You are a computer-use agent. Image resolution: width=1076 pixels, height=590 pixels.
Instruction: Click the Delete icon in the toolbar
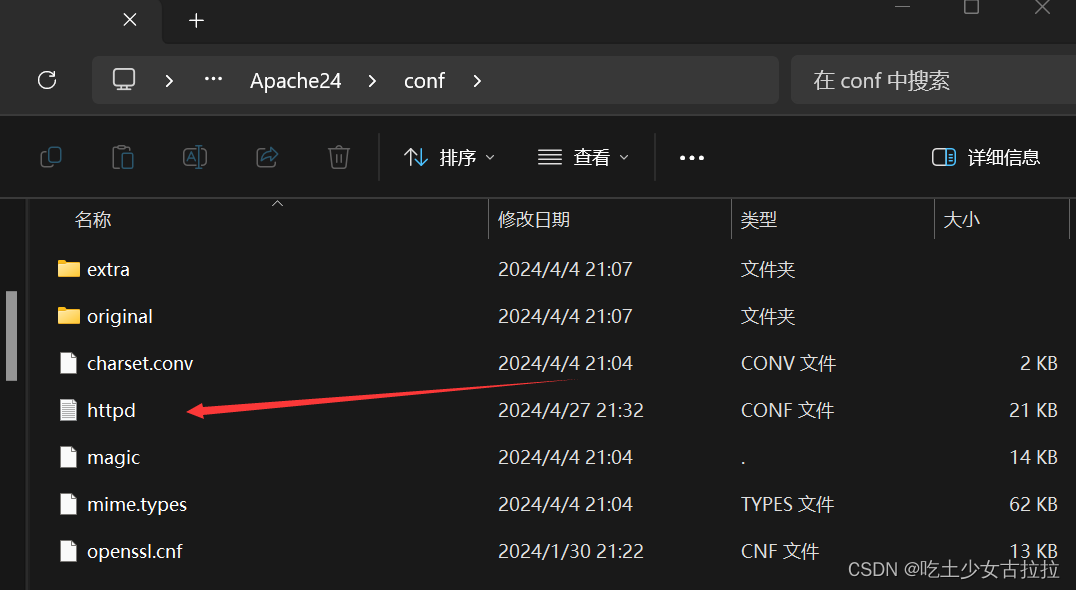(x=339, y=157)
